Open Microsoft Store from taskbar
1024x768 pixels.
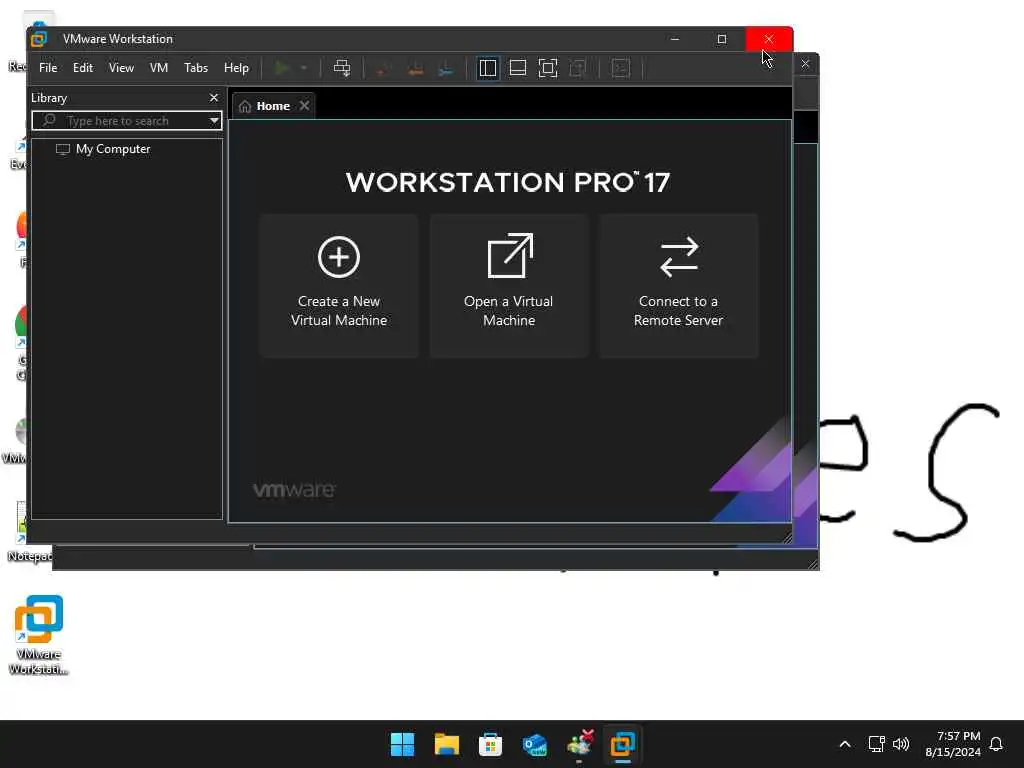490,744
